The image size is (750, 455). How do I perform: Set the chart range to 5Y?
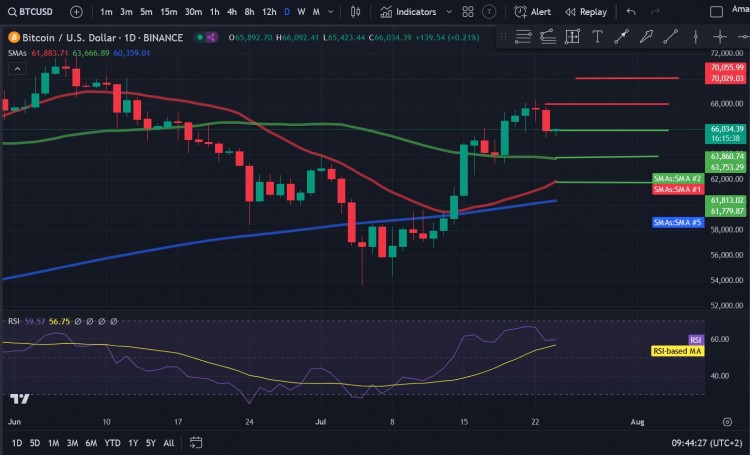pos(151,443)
